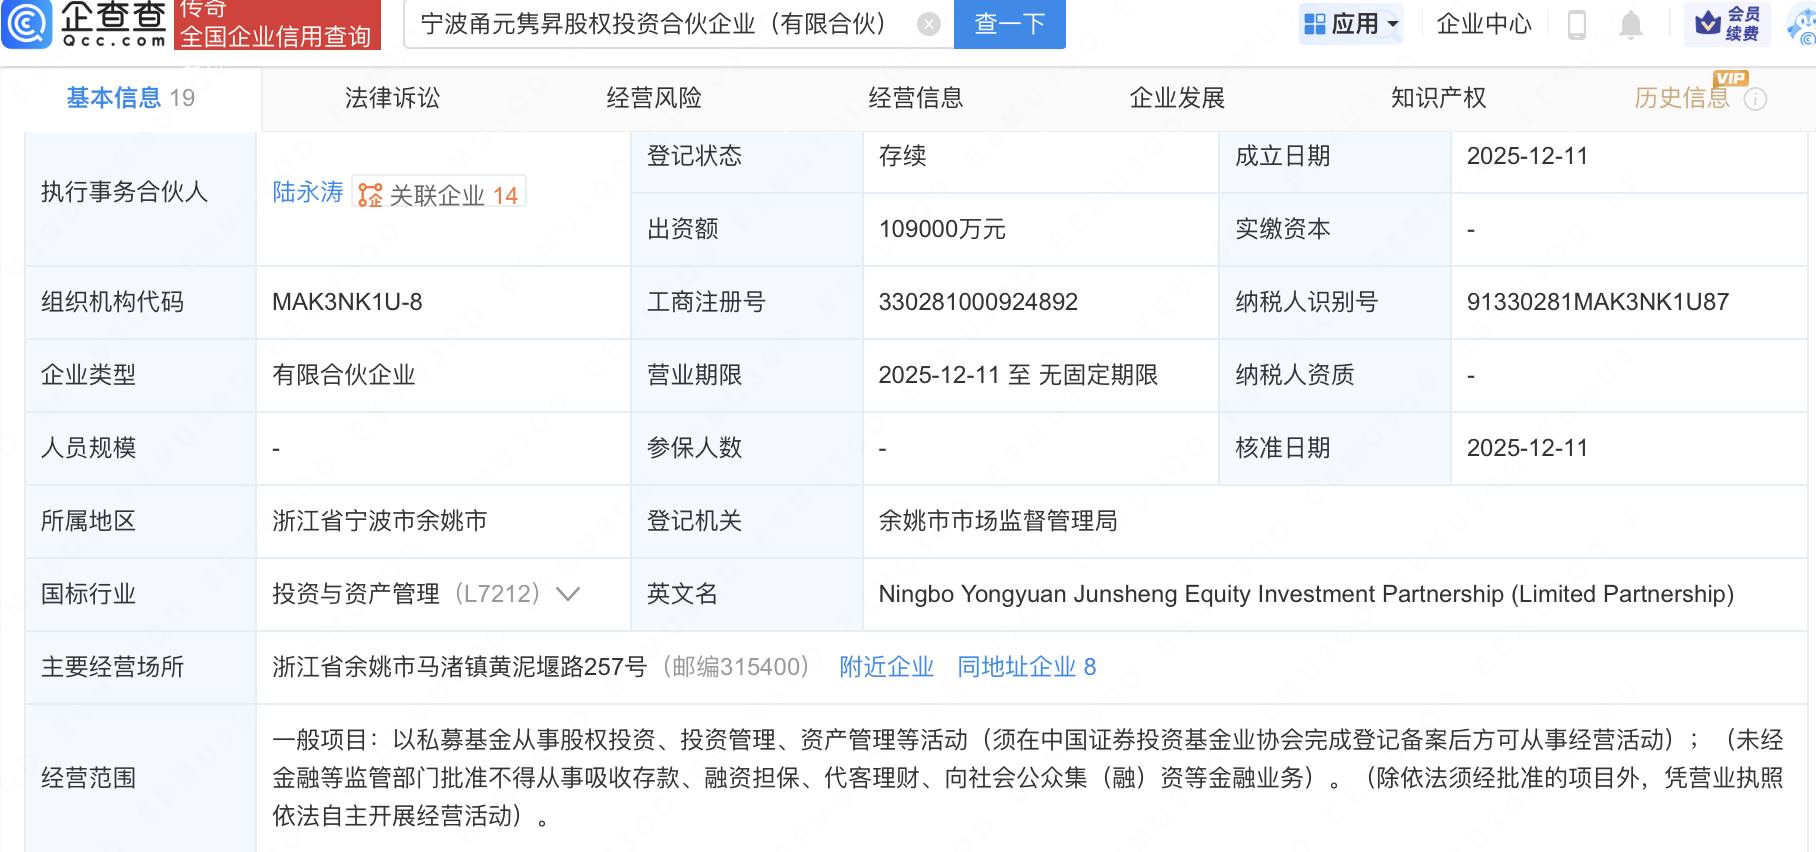
Task: Switch to the 法律诉讼 tab
Action: coord(392,98)
